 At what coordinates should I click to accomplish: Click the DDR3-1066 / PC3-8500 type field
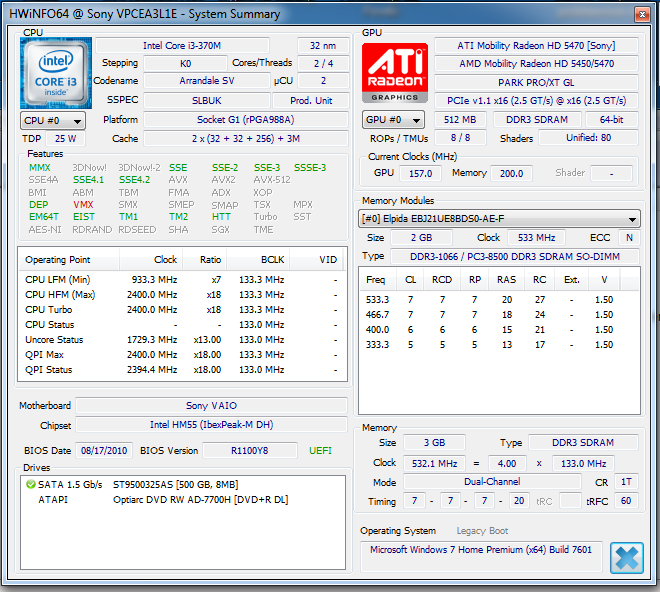515,256
